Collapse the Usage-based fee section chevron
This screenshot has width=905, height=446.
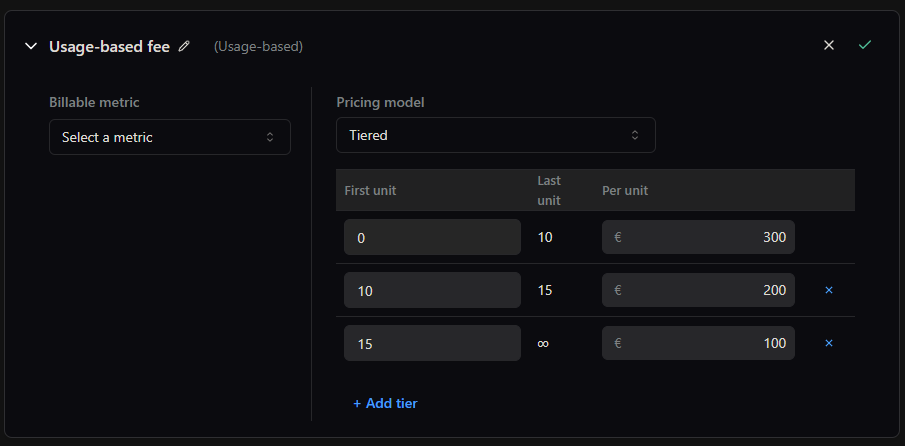(31, 46)
